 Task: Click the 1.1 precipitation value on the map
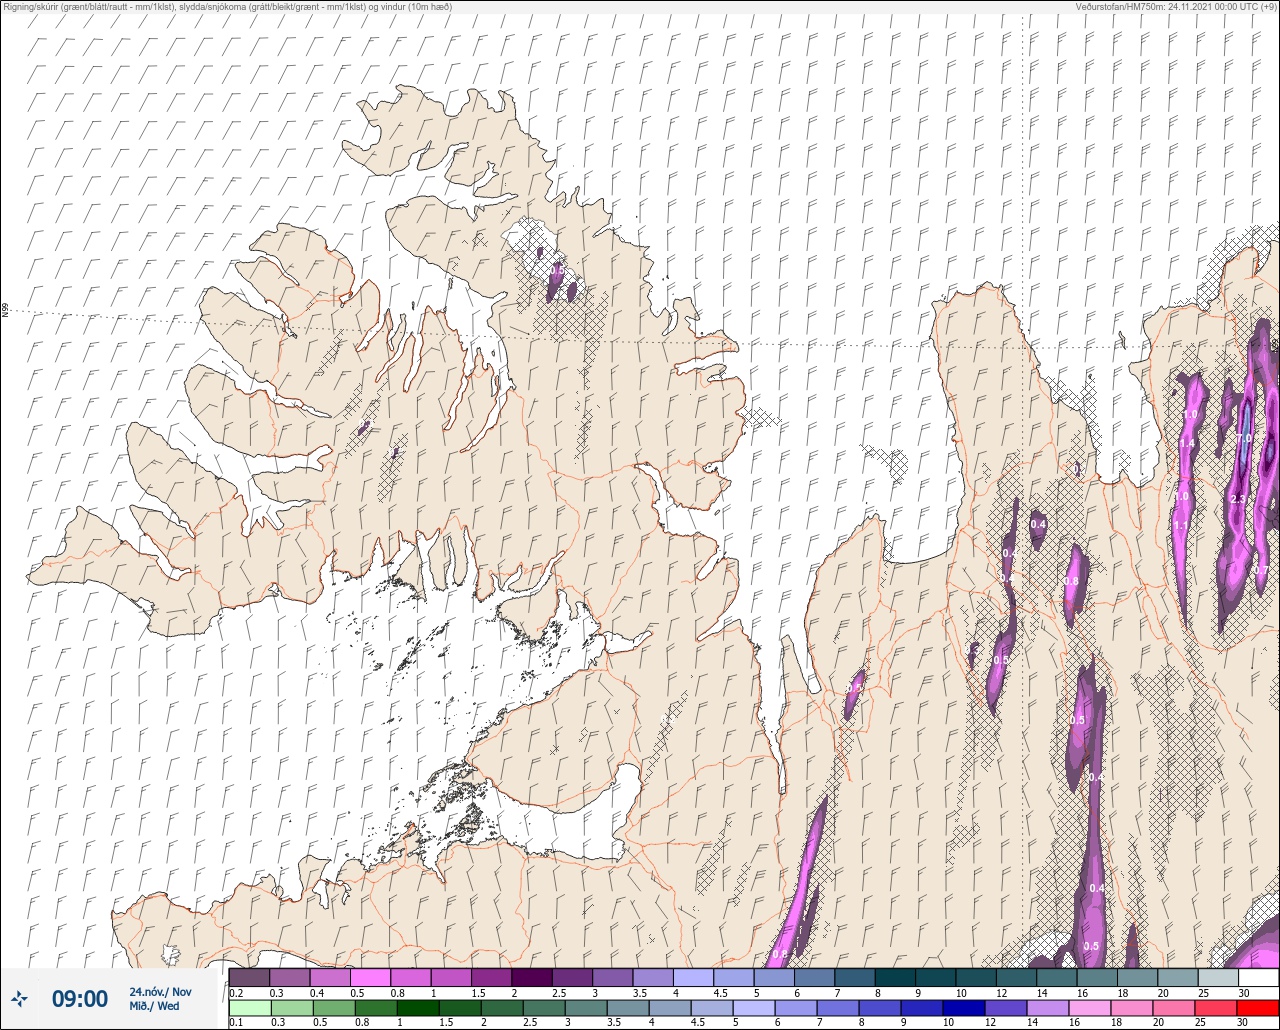pyautogui.click(x=1181, y=526)
